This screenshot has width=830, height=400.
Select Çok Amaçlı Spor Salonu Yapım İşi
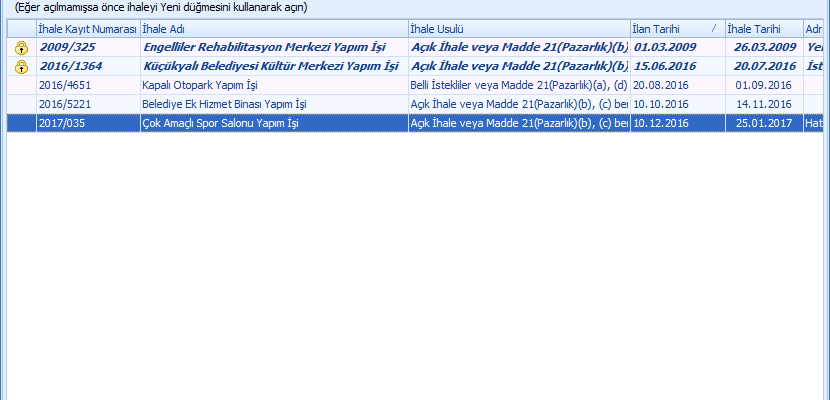pyautogui.click(x=221, y=124)
